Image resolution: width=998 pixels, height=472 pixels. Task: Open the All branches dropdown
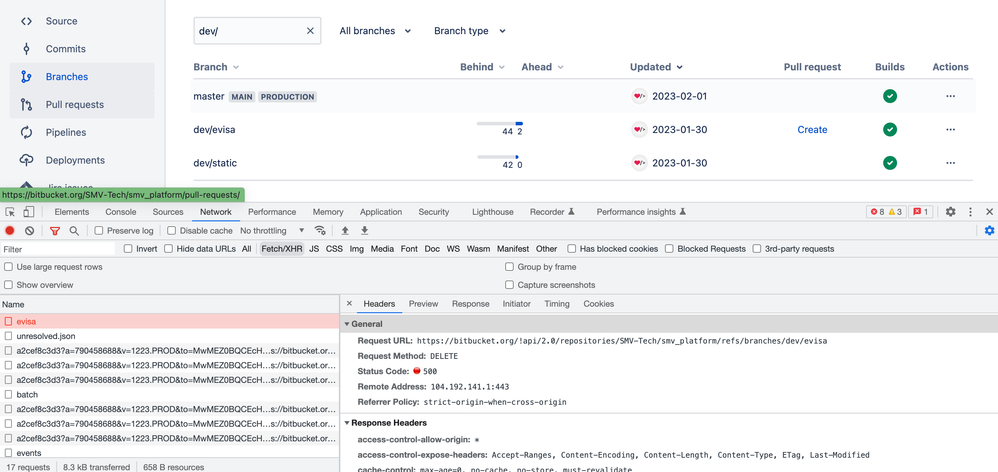point(375,31)
